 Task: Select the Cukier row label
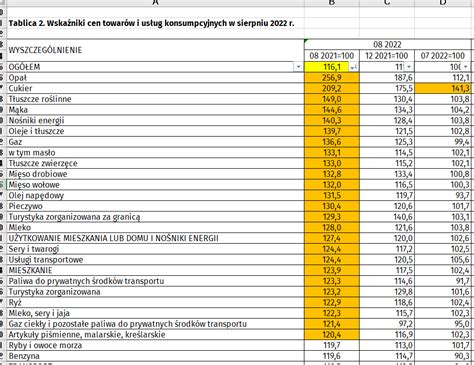[x=155, y=88]
